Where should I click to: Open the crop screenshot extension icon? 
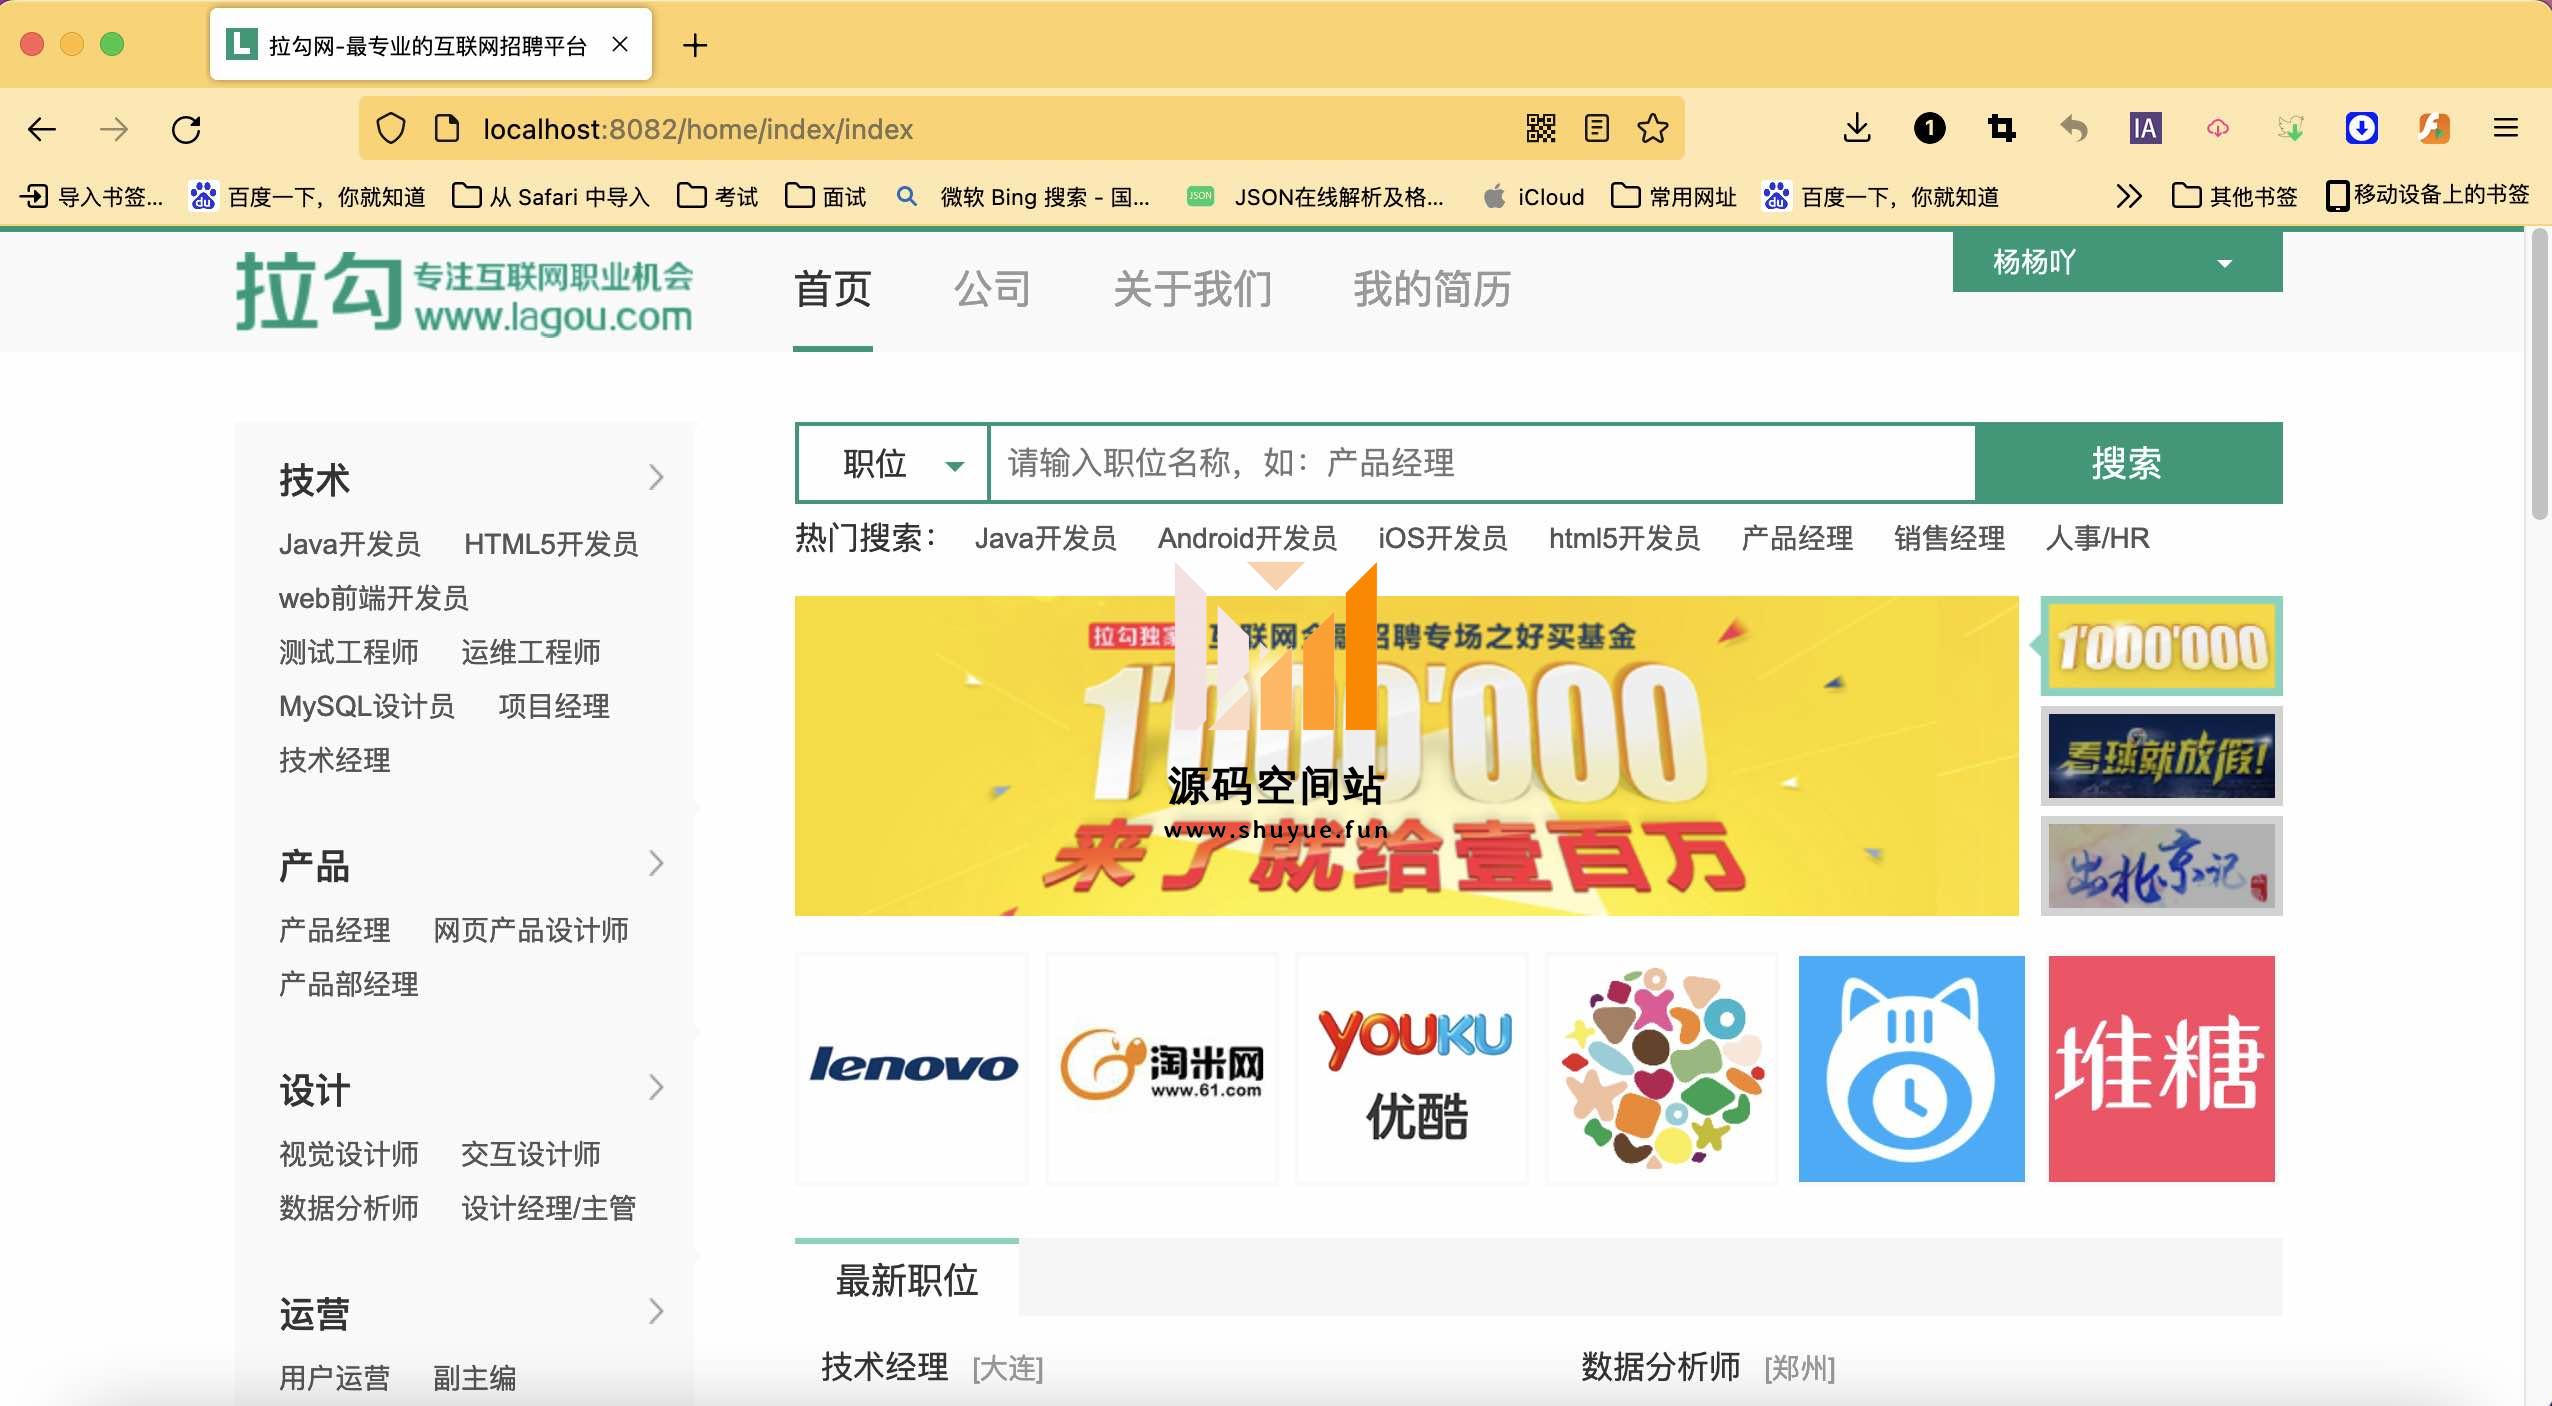coord(2001,128)
